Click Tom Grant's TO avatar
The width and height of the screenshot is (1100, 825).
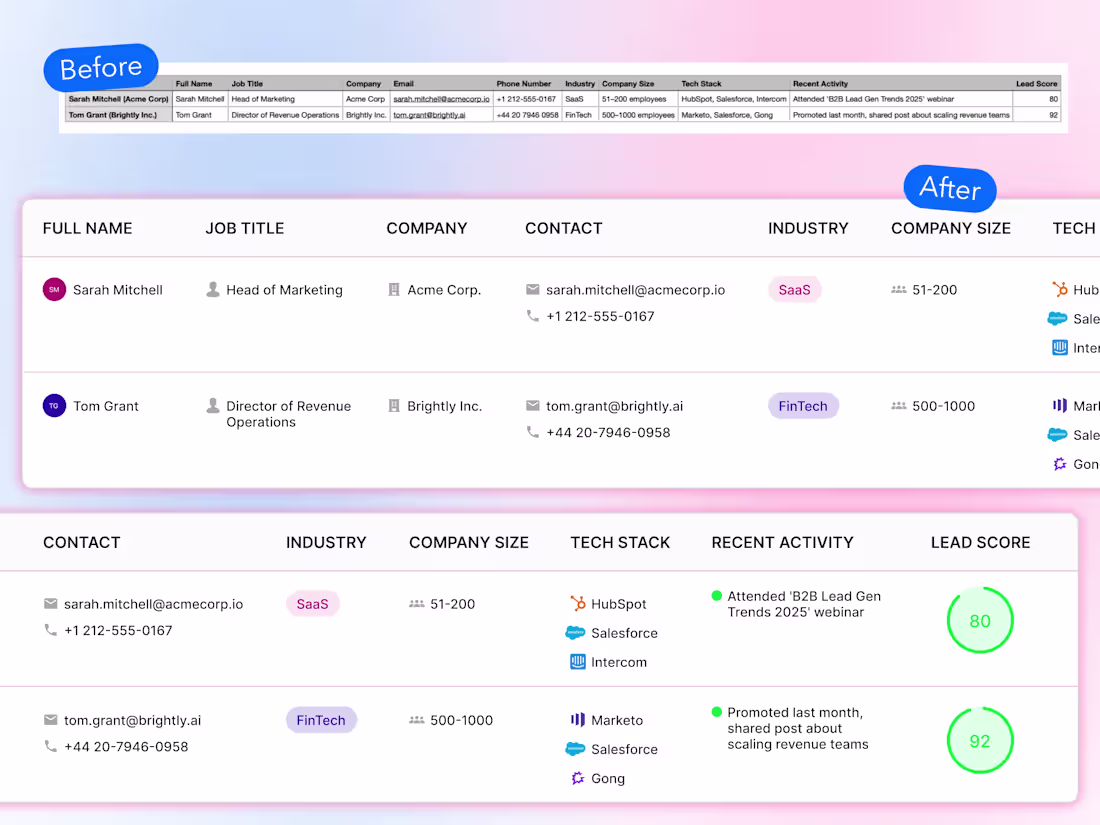(x=53, y=406)
